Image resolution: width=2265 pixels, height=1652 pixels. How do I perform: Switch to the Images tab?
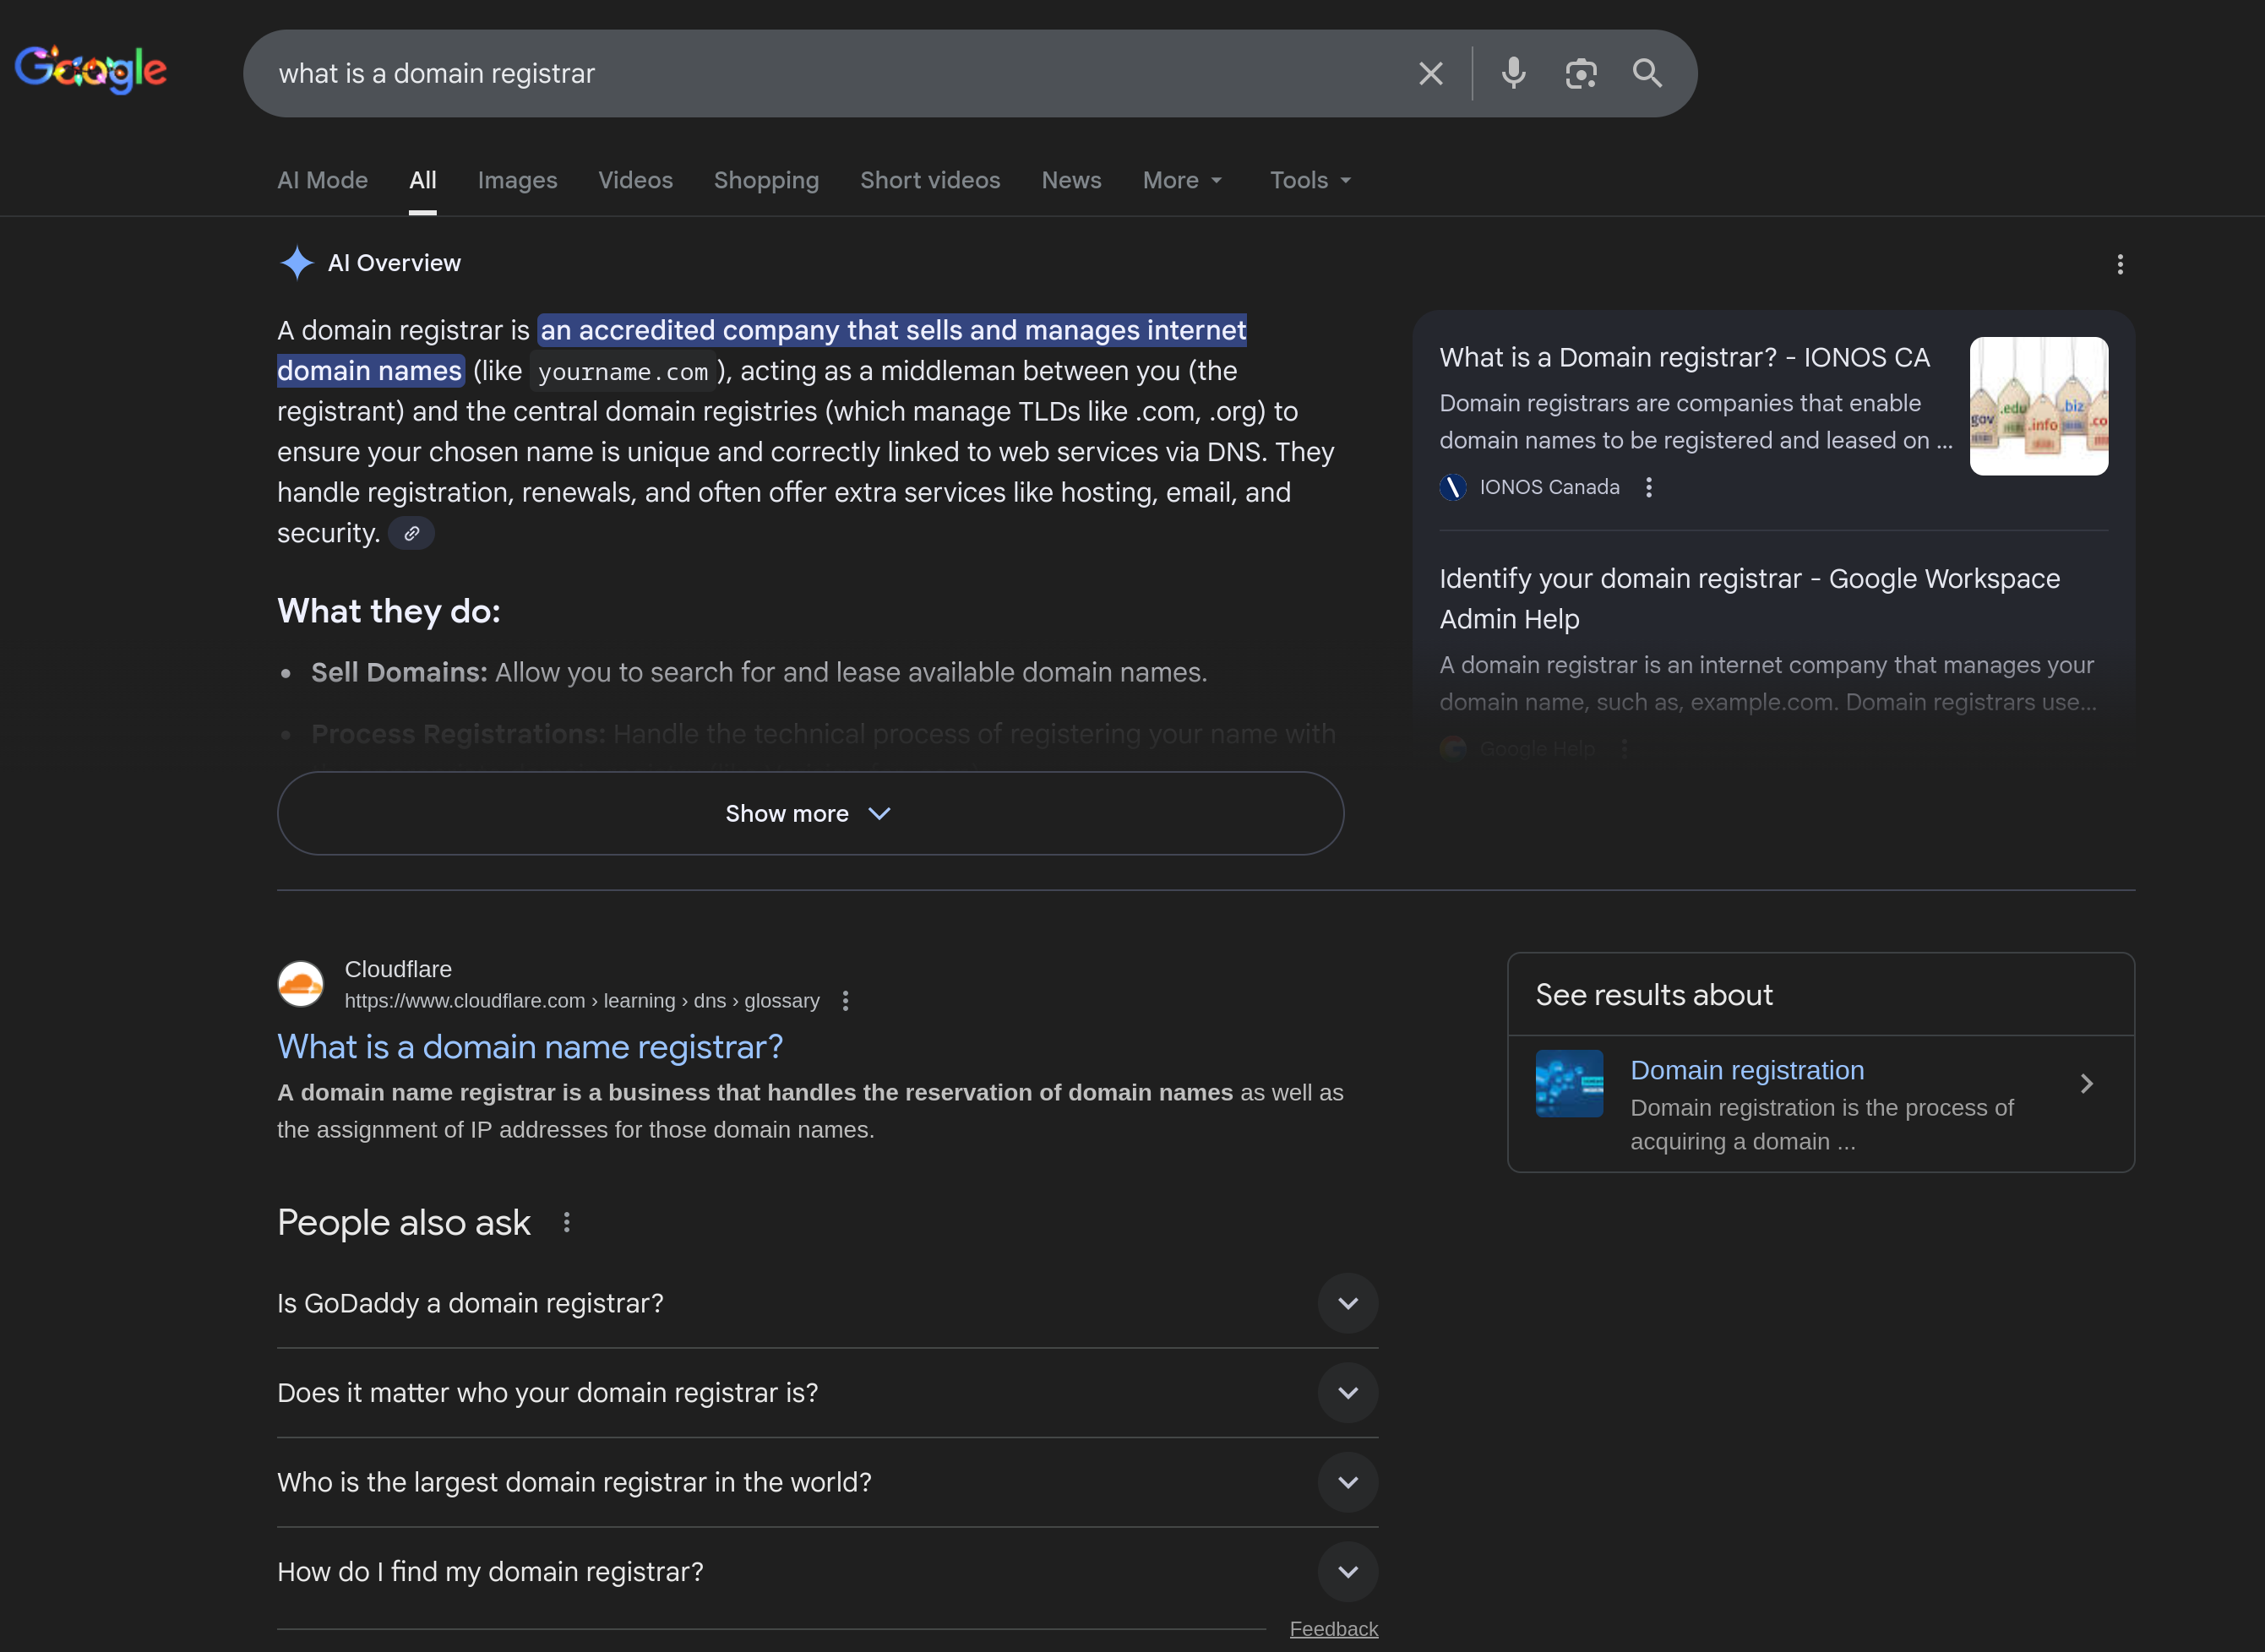pos(517,181)
